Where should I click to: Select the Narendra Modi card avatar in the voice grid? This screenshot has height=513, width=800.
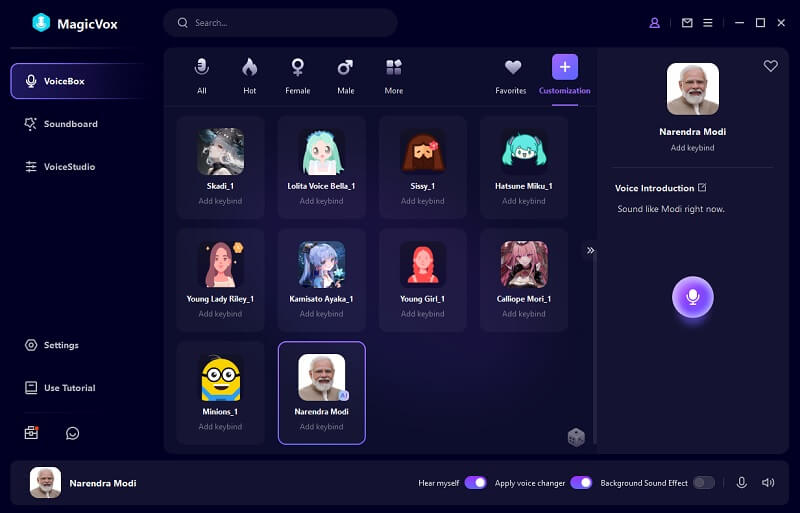[321, 377]
